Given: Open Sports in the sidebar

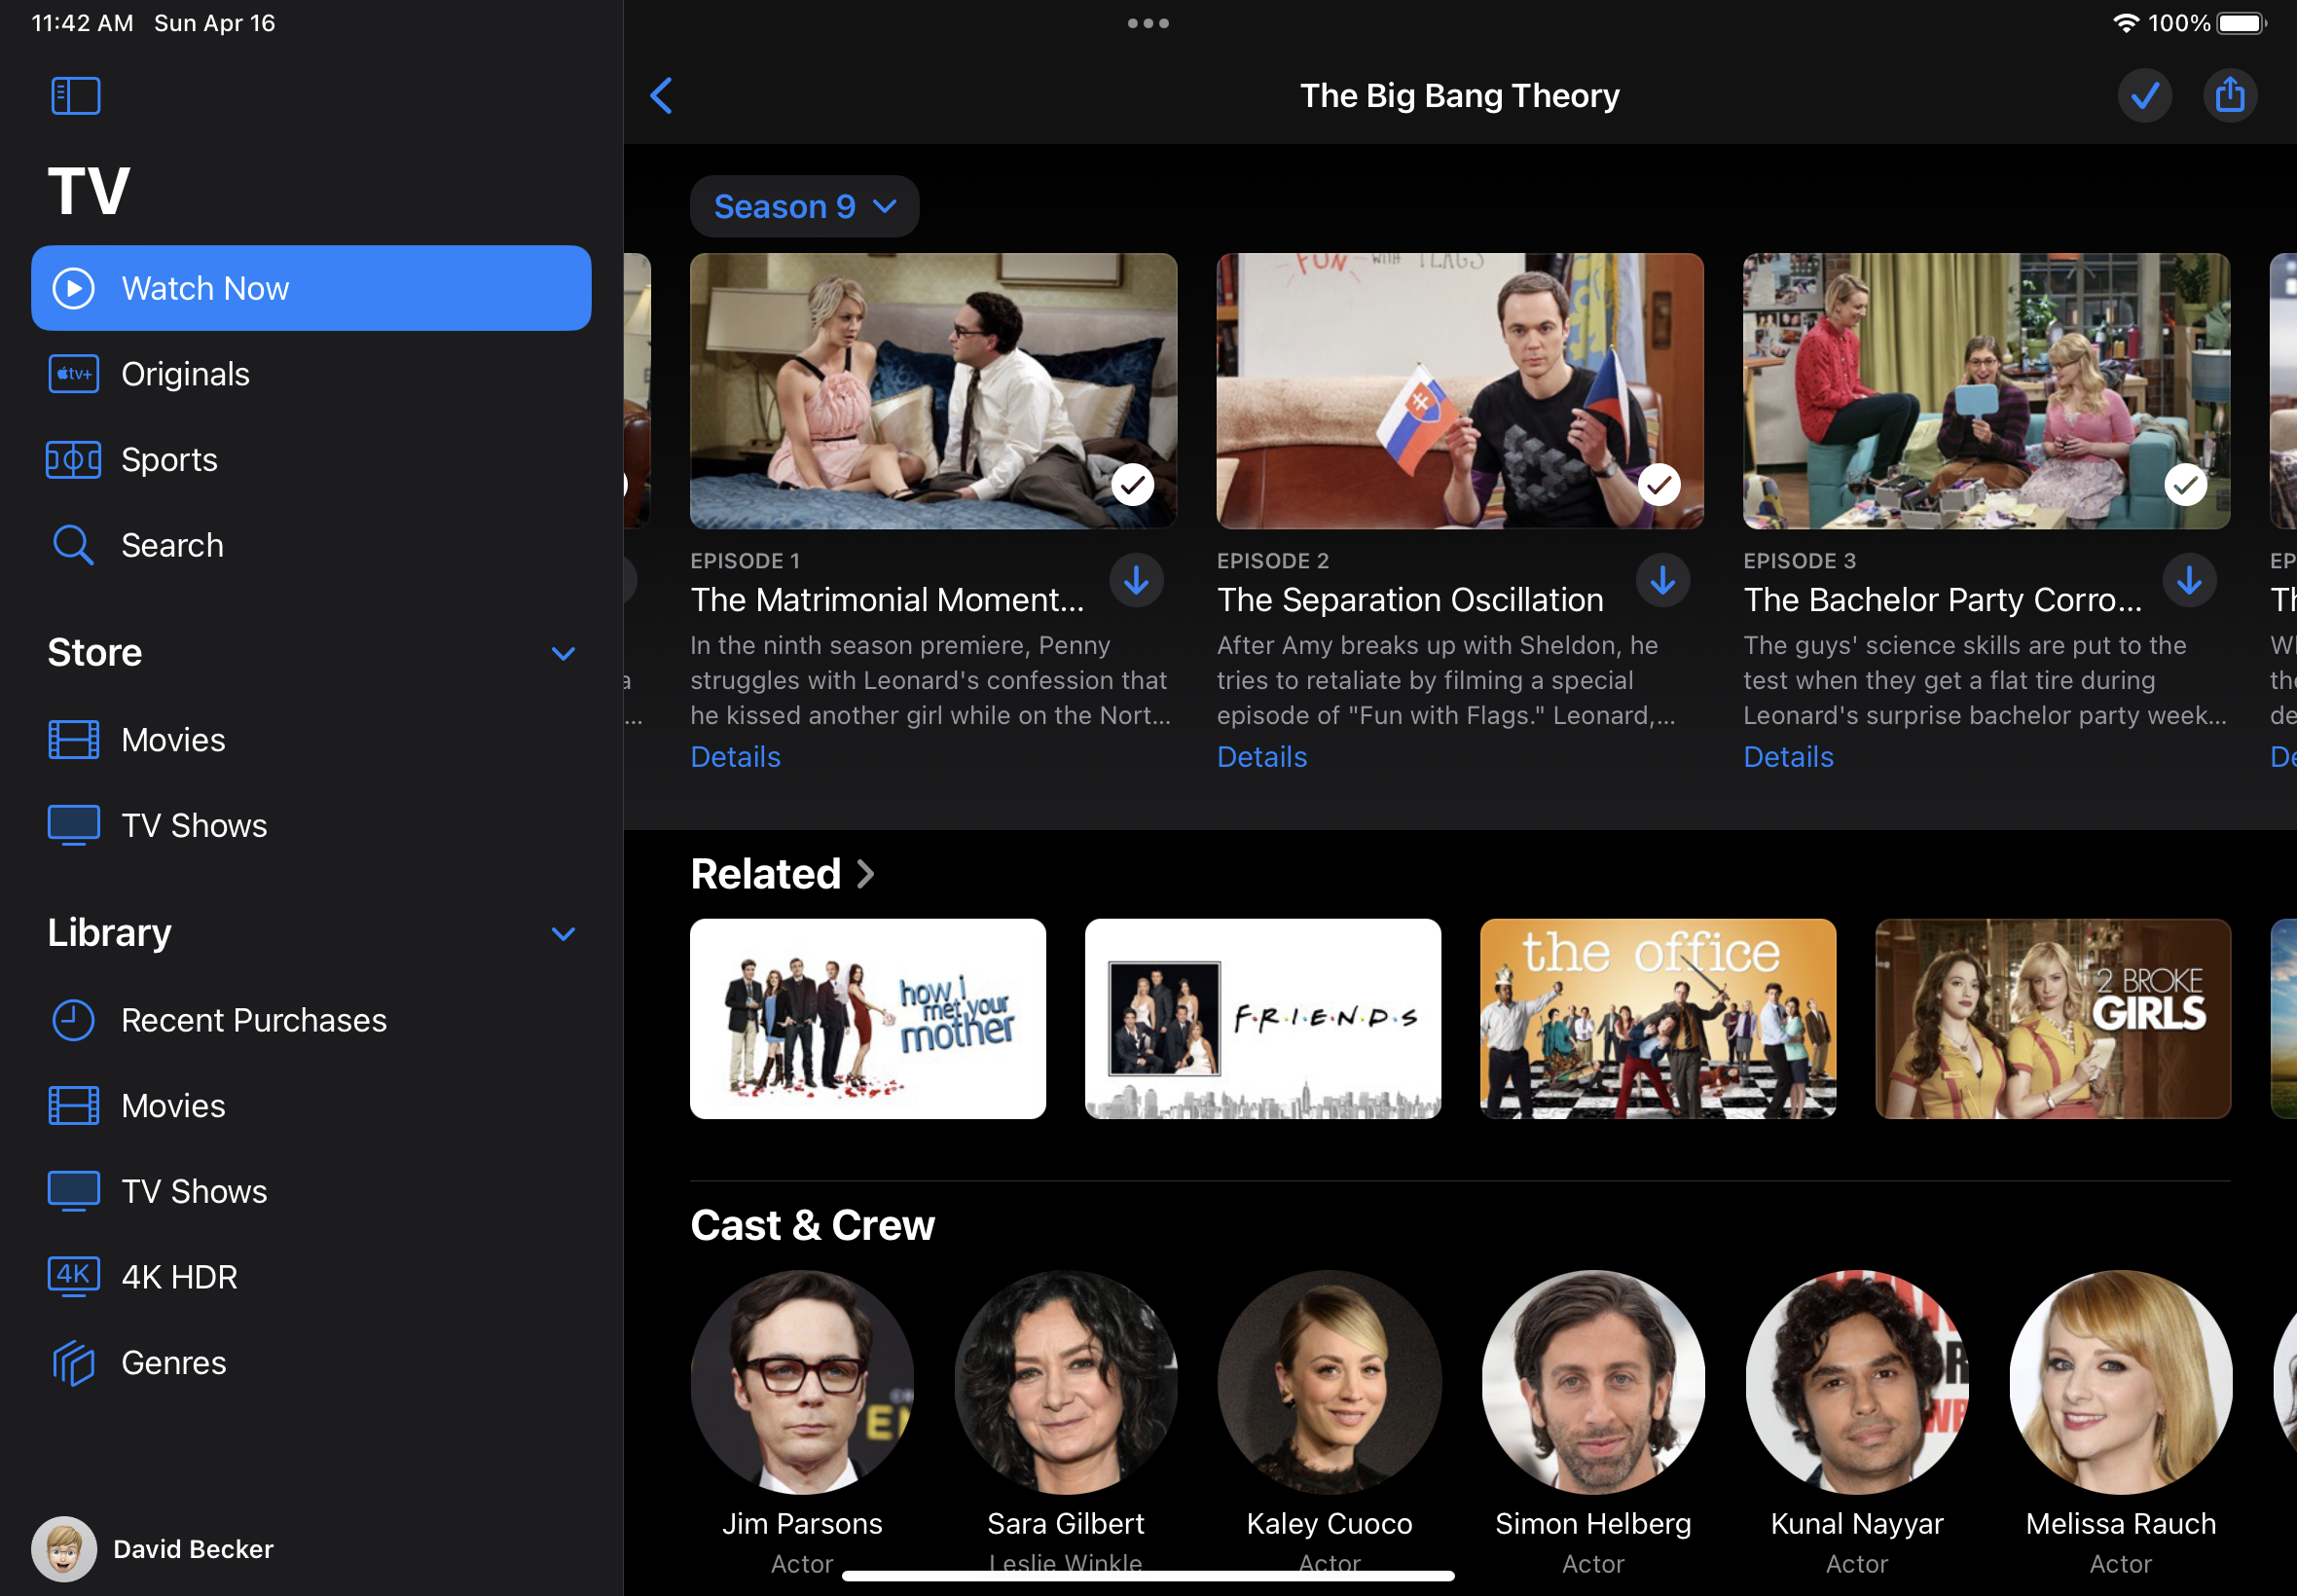Looking at the screenshot, I should point(311,460).
